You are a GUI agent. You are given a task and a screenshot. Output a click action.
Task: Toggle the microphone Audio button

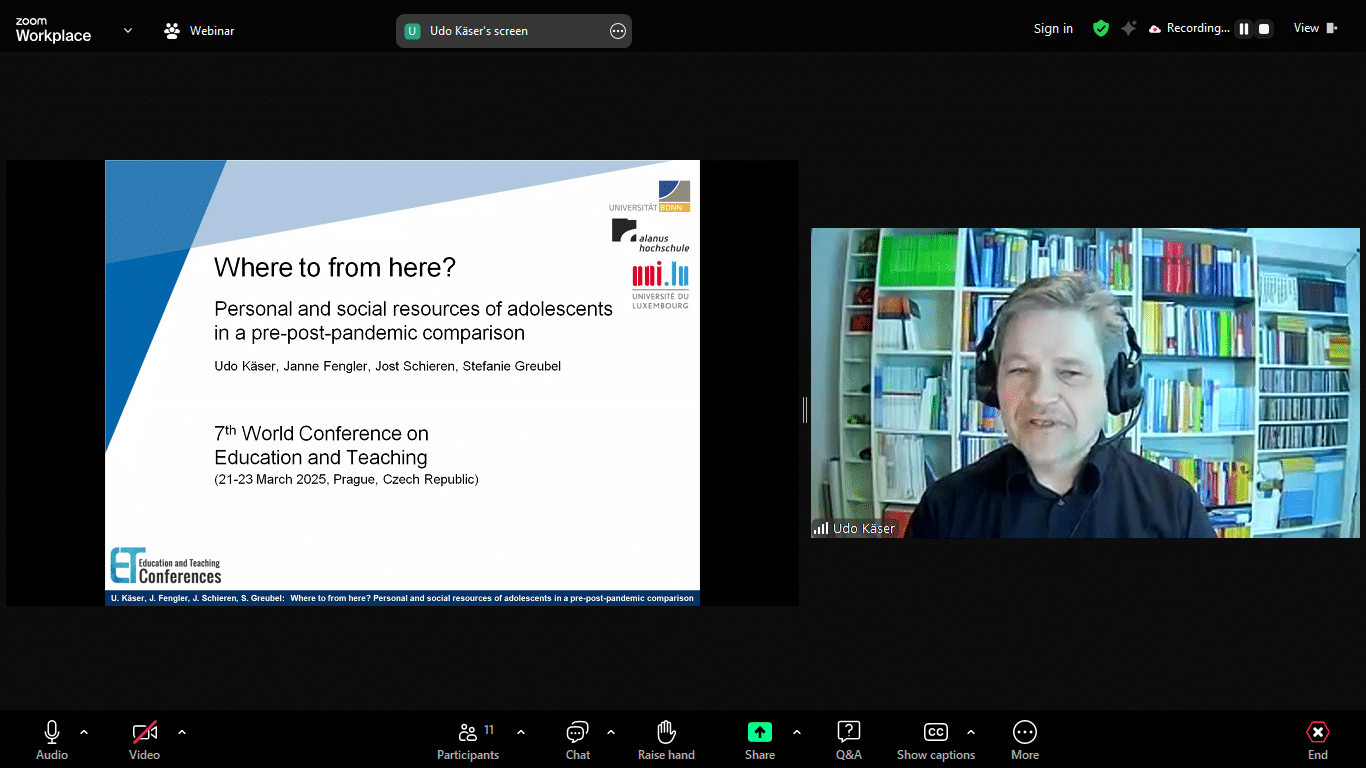[52, 740]
